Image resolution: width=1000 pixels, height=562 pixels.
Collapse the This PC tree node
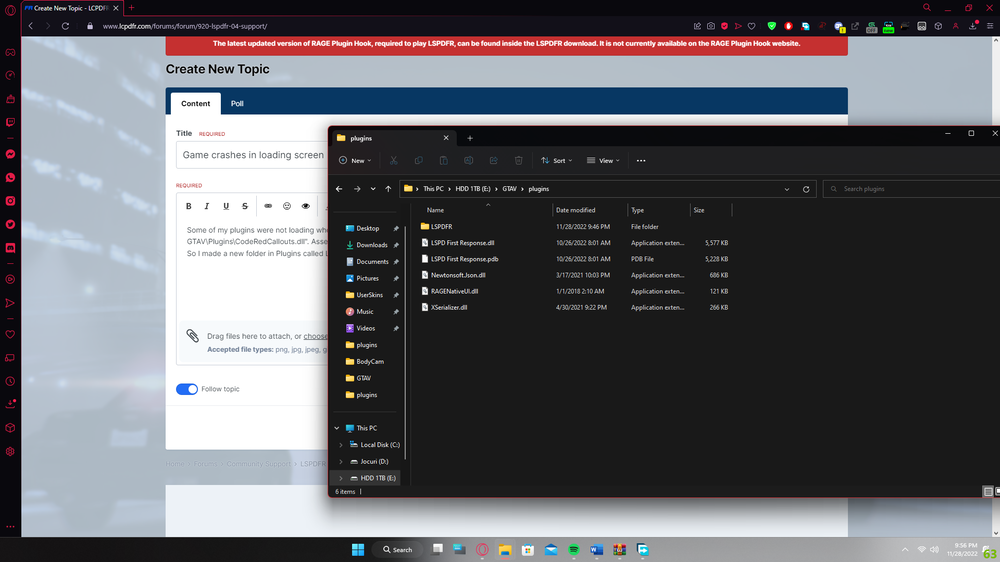(x=337, y=428)
